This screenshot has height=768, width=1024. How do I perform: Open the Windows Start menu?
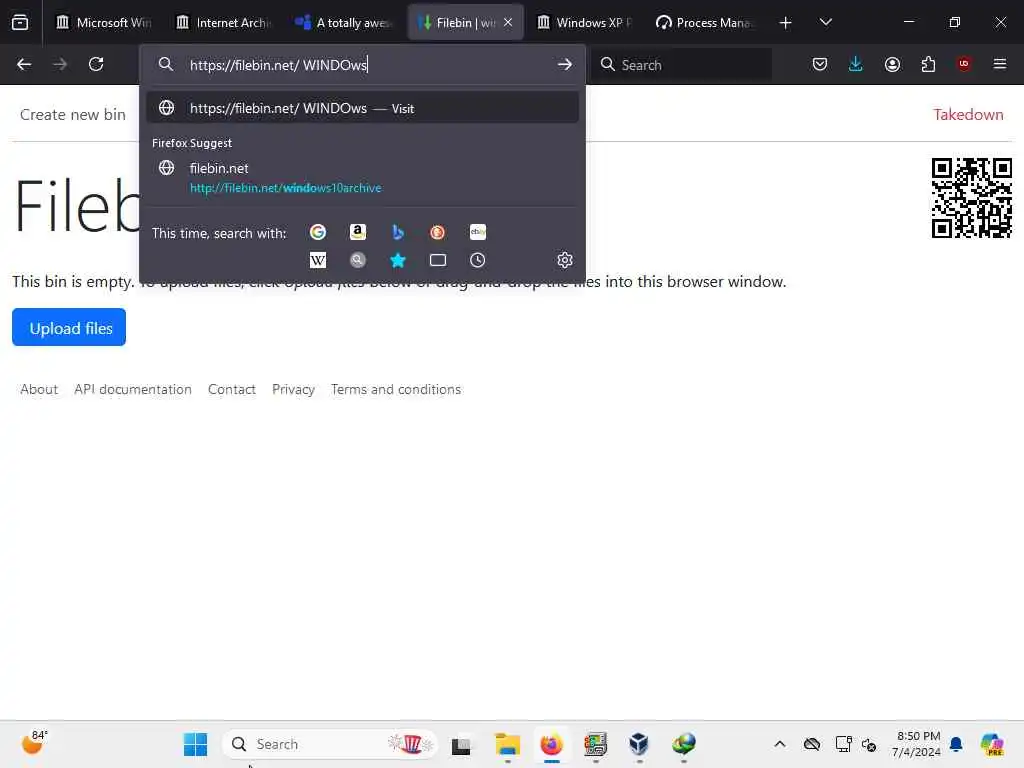pyautogui.click(x=195, y=744)
